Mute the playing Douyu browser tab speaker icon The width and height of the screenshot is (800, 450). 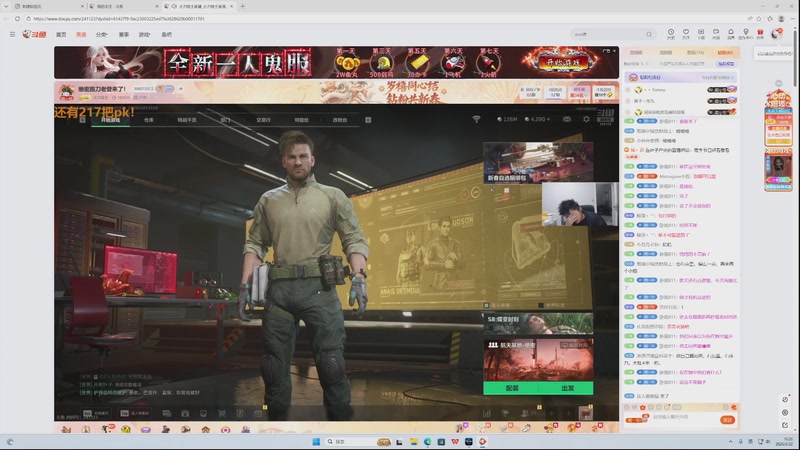(174, 6)
